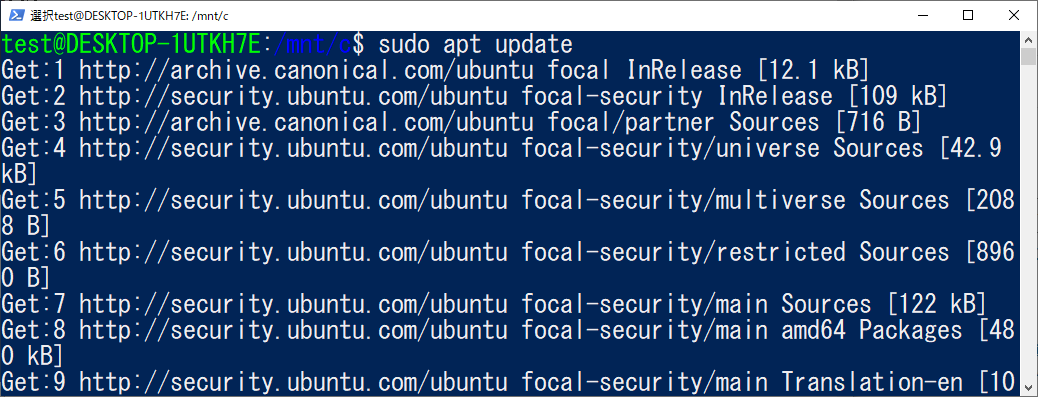This screenshot has width=1038, height=397.
Task: Click the scrollbar up arrow
Action: coord(1028,40)
